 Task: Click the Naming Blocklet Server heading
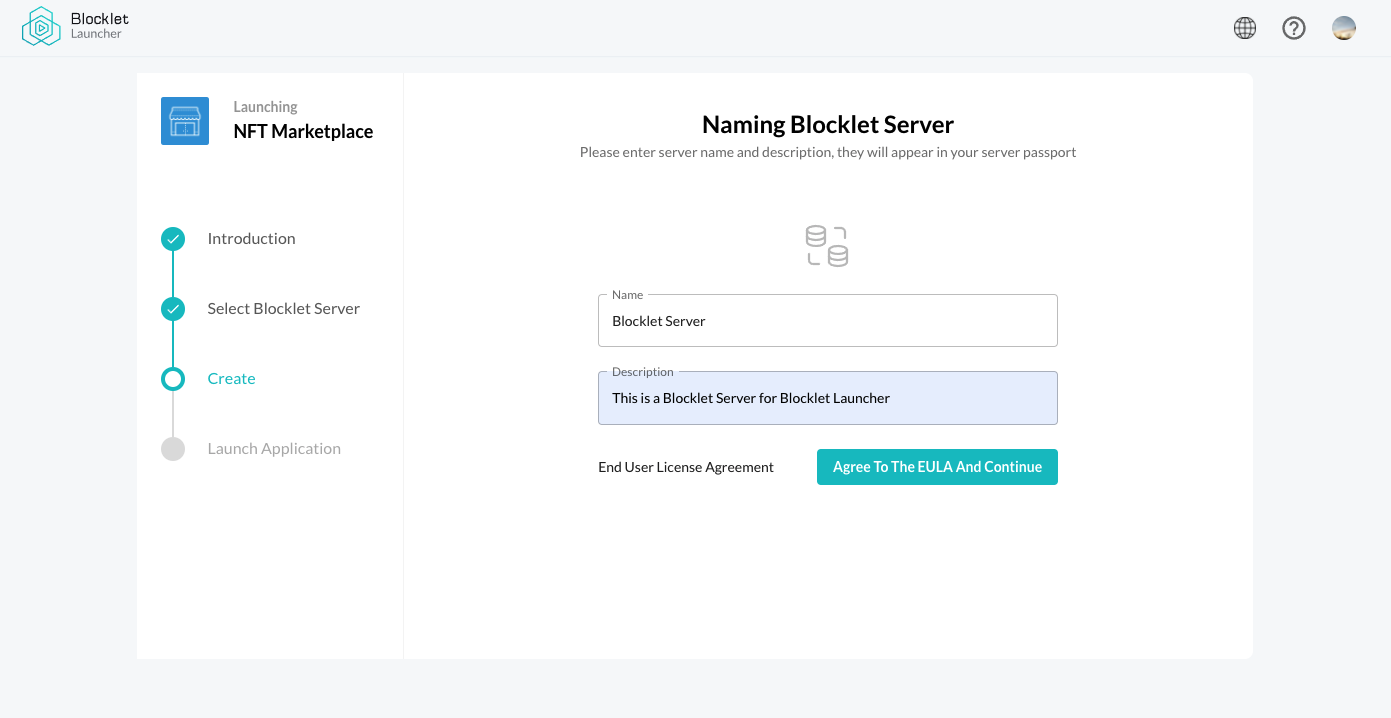[x=827, y=125]
